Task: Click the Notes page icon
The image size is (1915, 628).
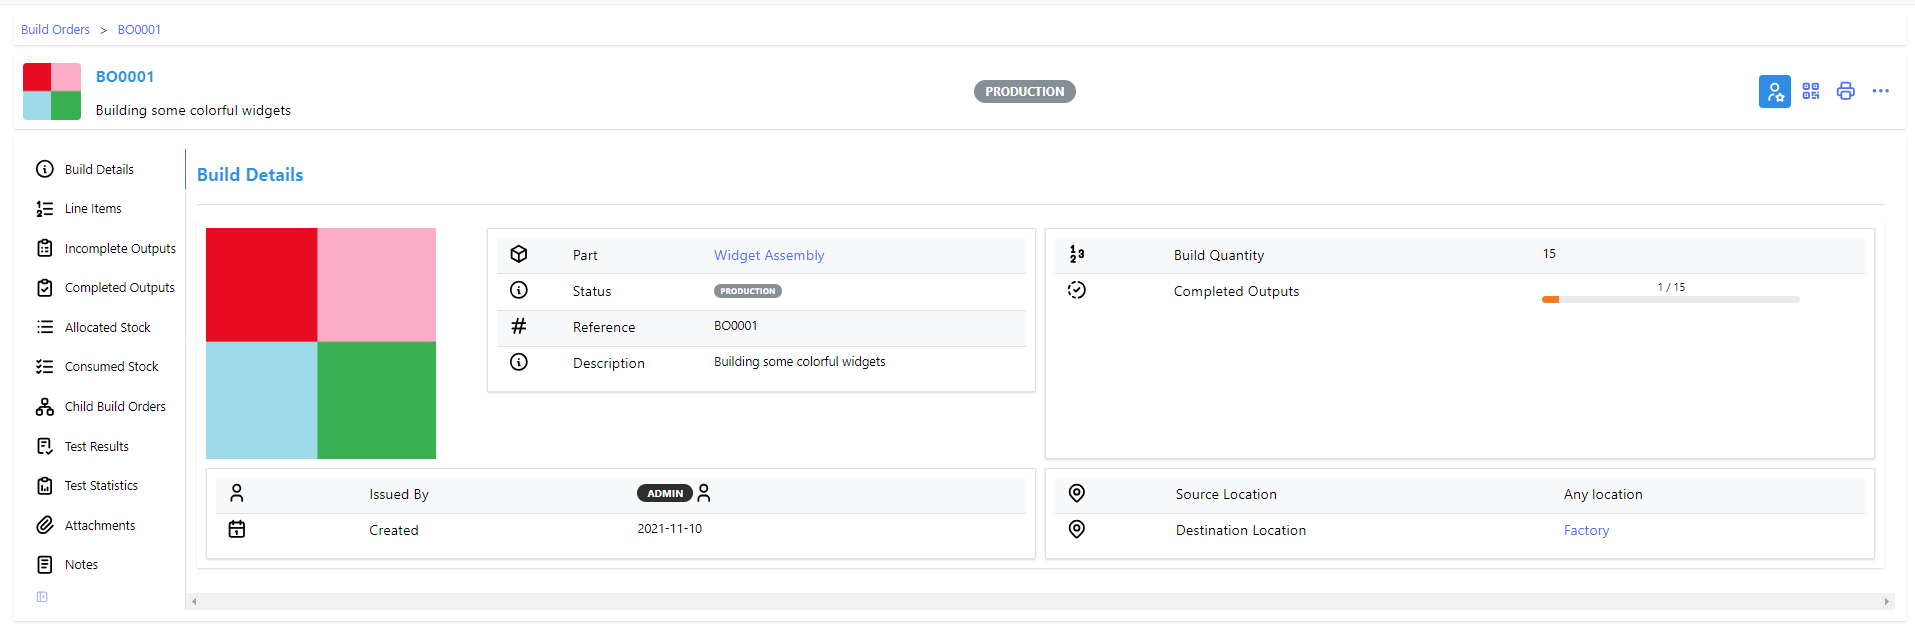Action: pyautogui.click(x=45, y=565)
